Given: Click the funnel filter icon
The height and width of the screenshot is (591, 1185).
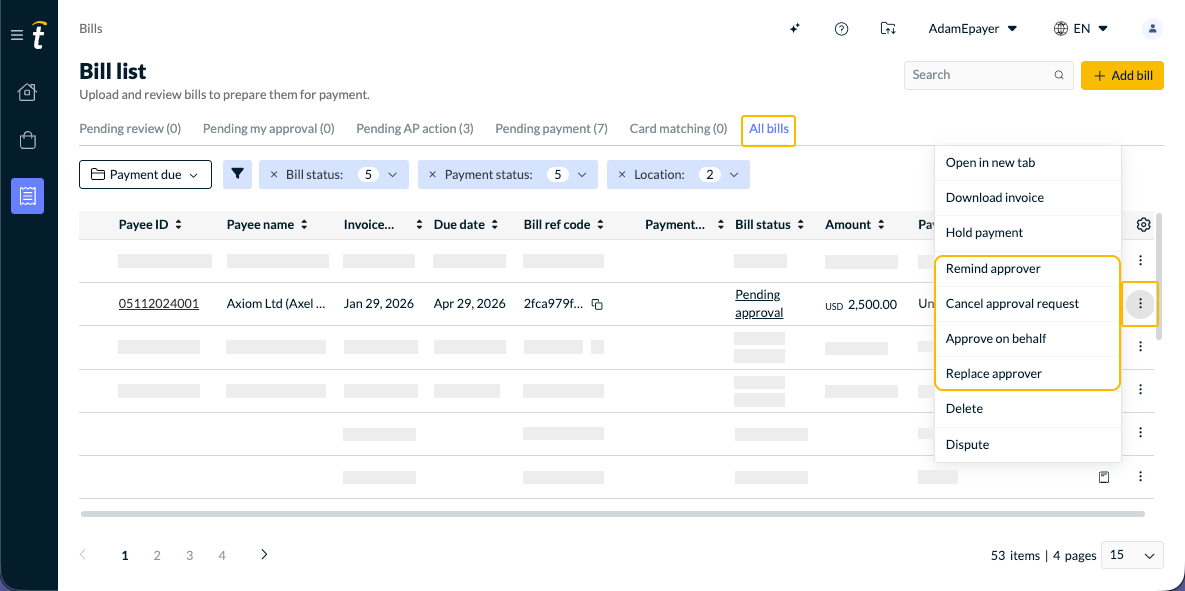Looking at the screenshot, I should (x=237, y=174).
